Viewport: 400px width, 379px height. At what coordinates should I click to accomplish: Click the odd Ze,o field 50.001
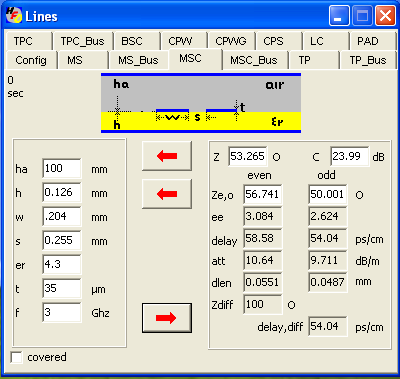click(x=328, y=194)
